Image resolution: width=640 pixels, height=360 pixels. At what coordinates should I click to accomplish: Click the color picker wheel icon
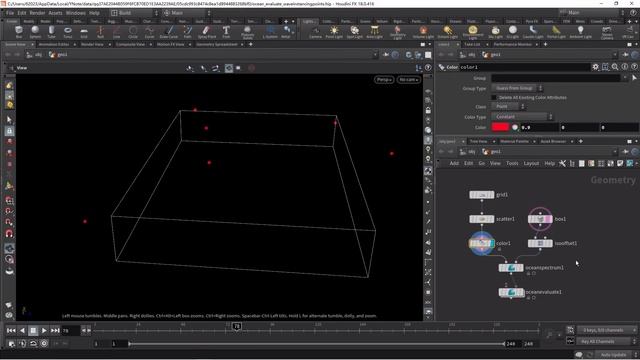[x=515, y=127]
